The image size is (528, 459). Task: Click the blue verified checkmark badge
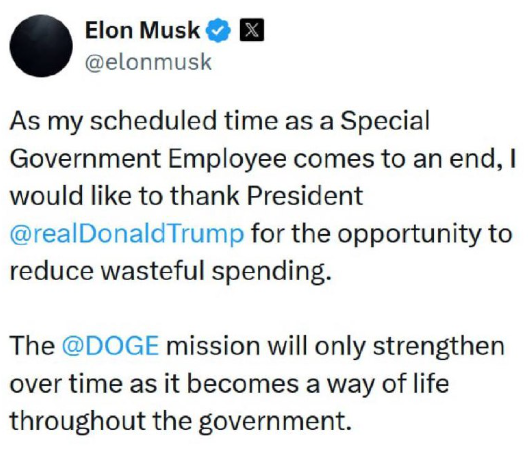point(218,30)
